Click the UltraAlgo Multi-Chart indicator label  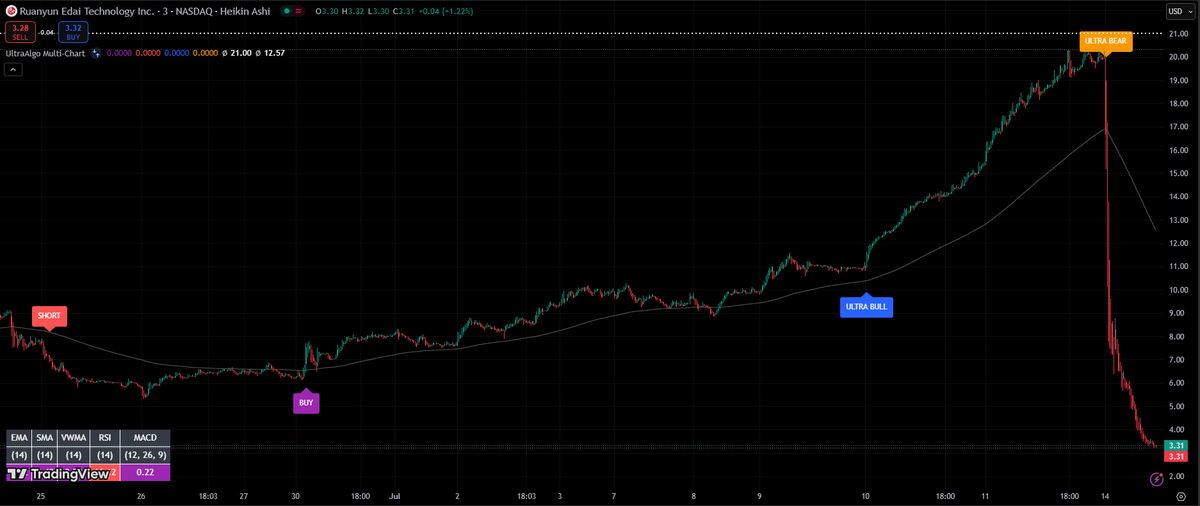coord(46,52)
